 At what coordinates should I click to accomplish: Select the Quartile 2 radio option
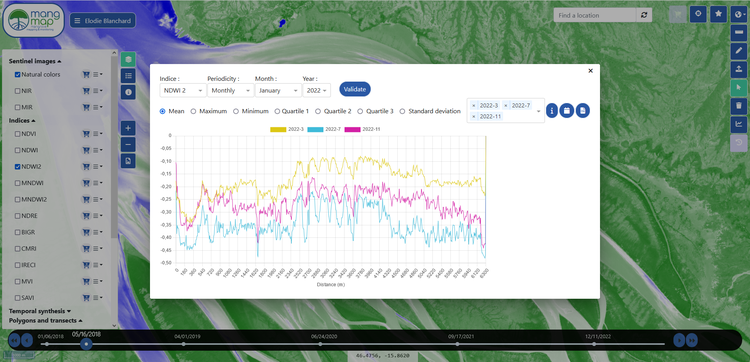click(x=318, y=111)
